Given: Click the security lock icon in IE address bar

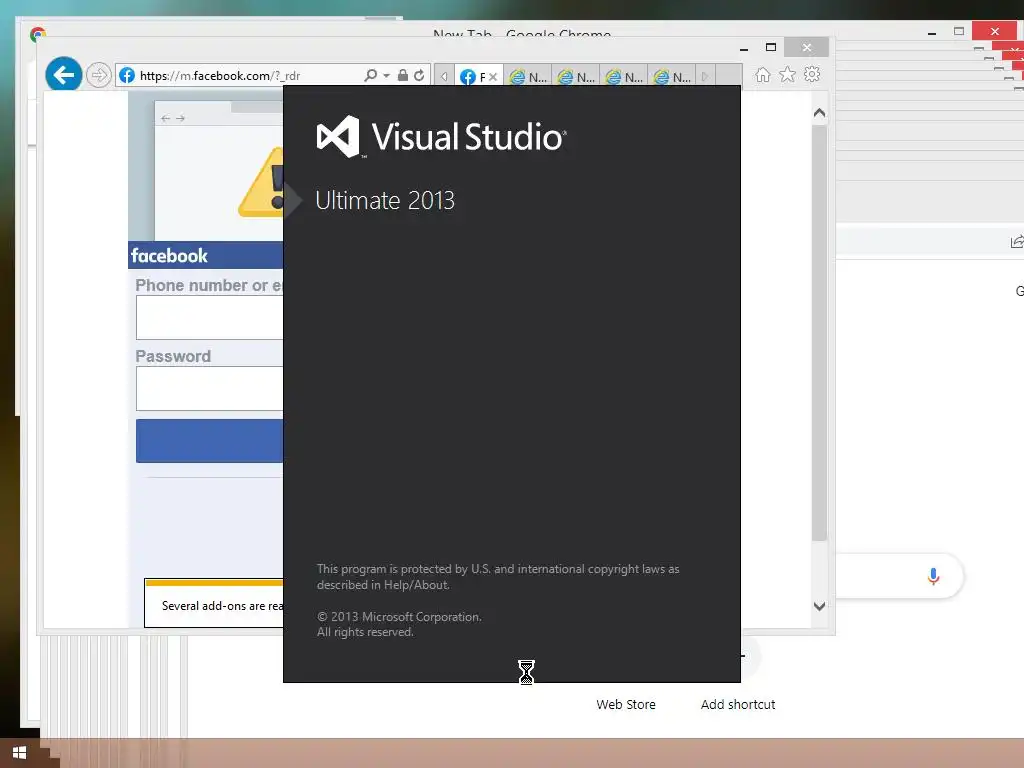Looking at the screenshot, I should pos(403,75).
